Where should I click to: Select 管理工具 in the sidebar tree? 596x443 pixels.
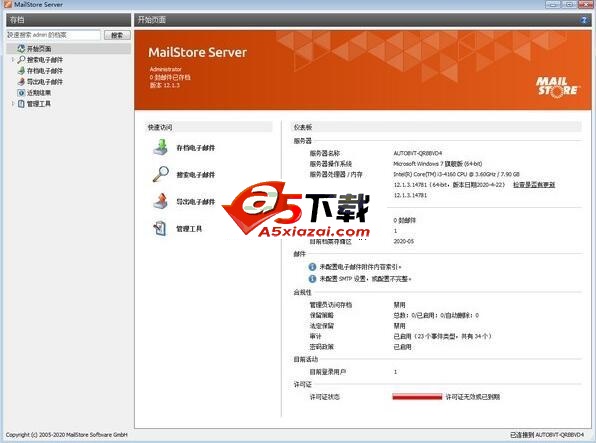[38, 104]
